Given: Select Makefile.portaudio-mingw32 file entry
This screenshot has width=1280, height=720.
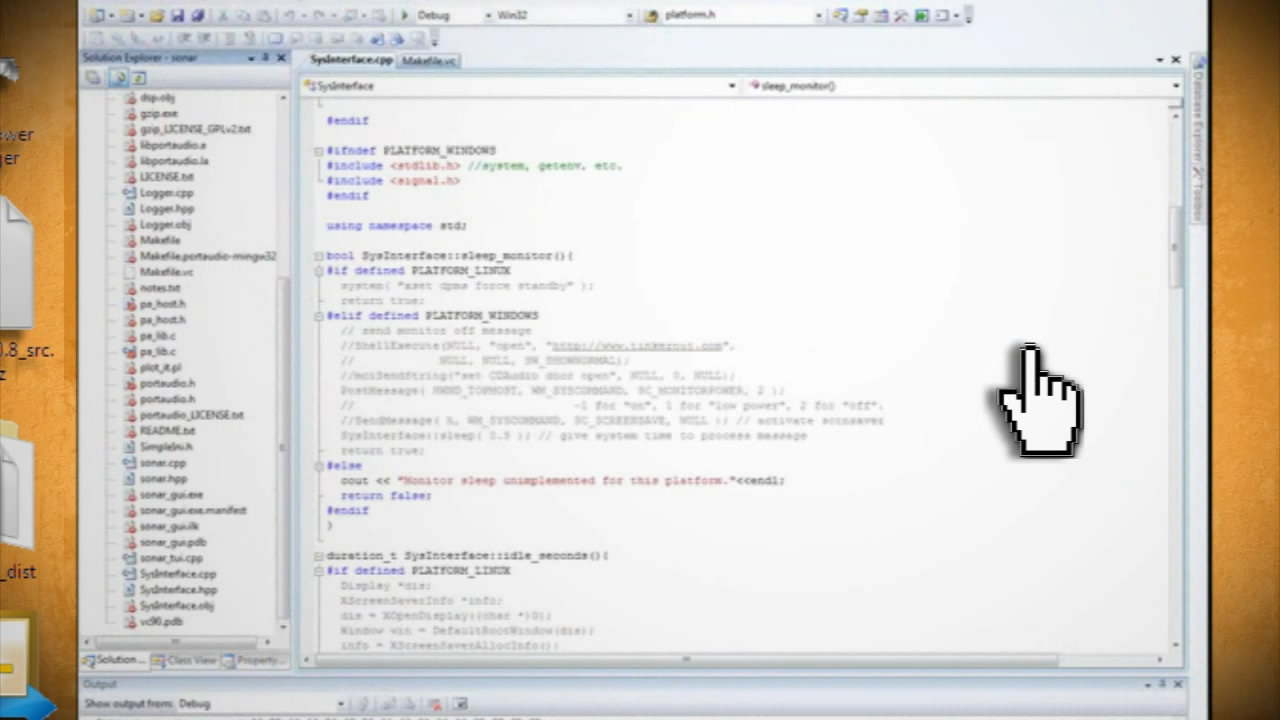Looking at the screenshot, I should point(207,256).
